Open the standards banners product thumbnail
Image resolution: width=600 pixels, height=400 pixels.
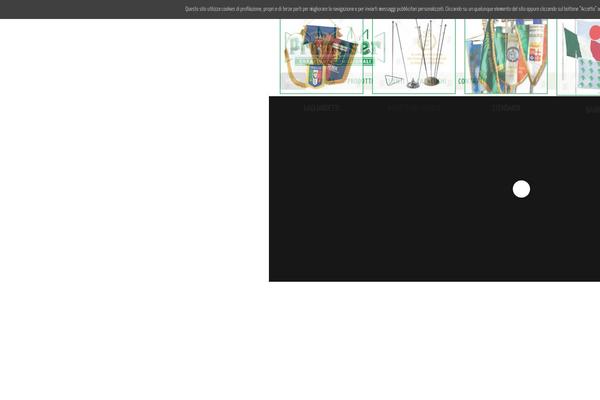point(506,56)
